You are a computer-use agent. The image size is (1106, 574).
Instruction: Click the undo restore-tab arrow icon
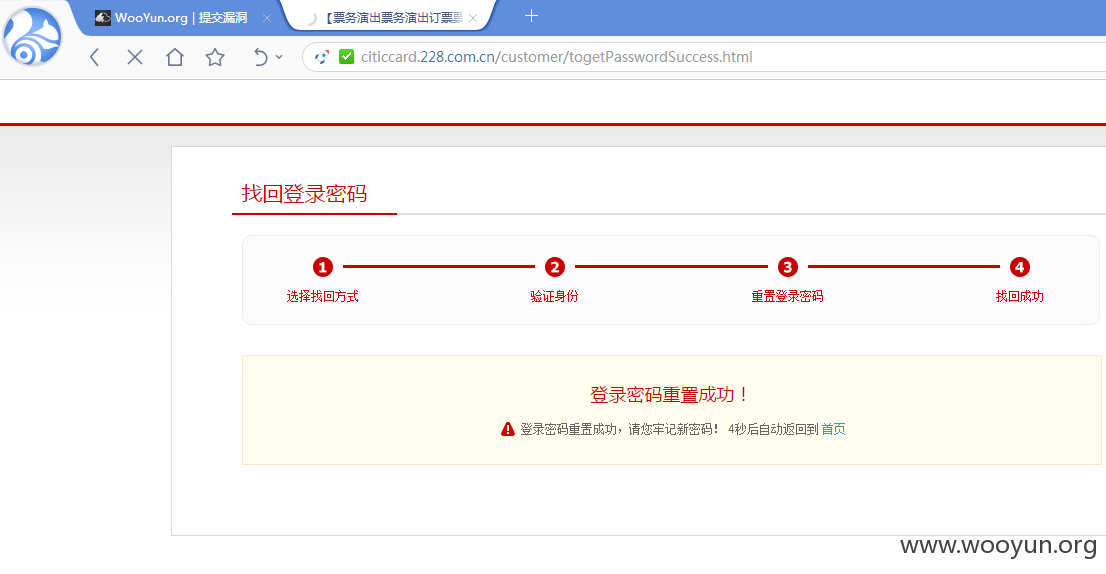[x=260, y=57]
